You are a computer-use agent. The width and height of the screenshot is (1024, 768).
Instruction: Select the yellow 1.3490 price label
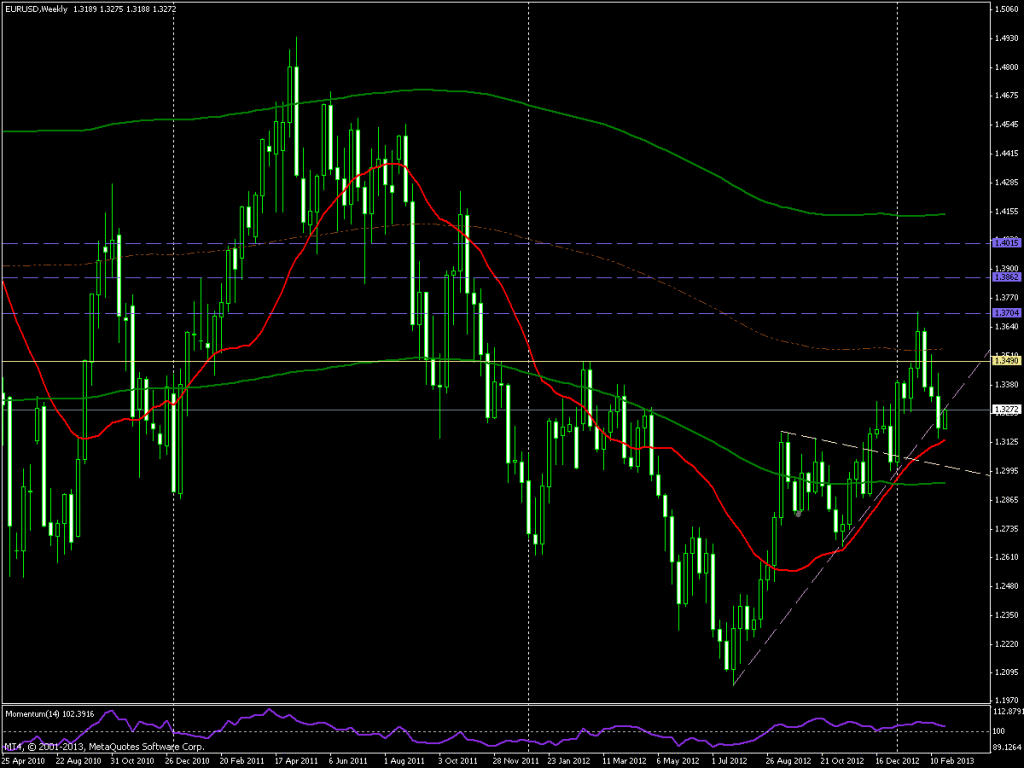click(1005, 361)
